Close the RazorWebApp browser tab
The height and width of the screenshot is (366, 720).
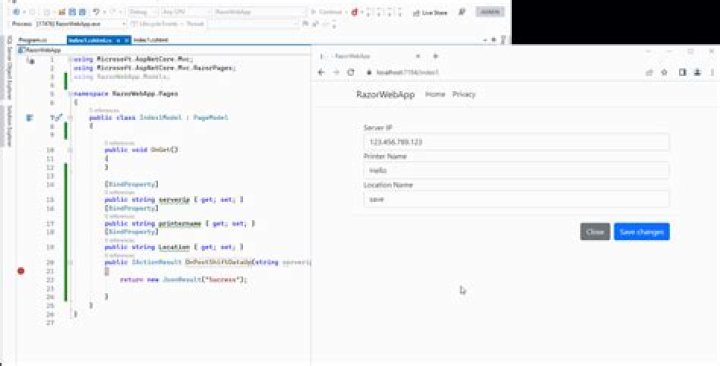click(418, 56)
